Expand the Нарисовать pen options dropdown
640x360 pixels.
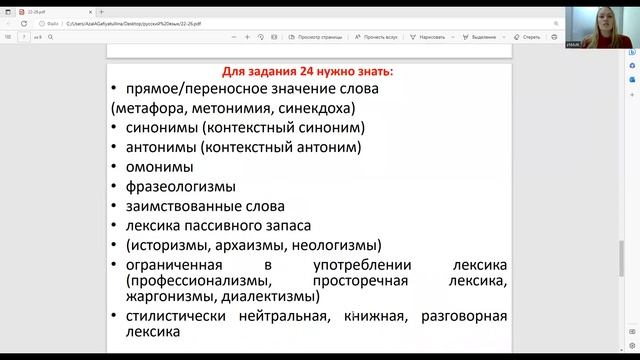(453, 37)
